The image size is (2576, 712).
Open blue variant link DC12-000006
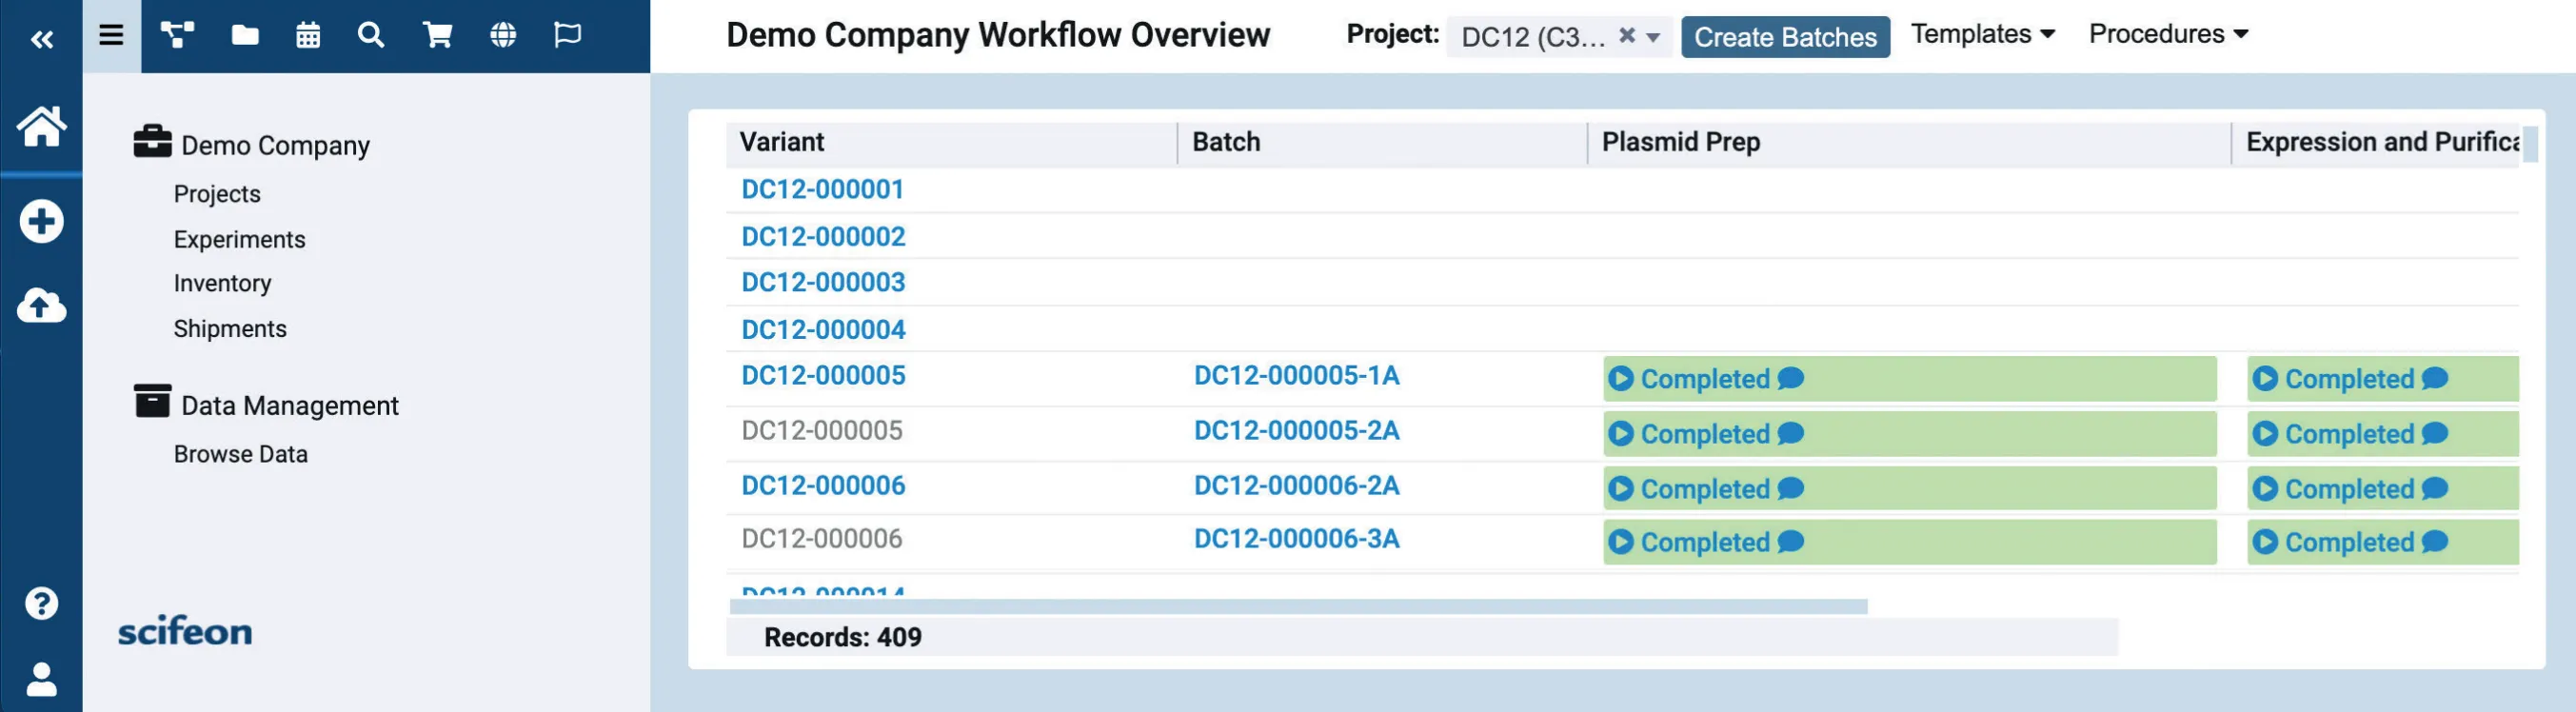[x=823, y=485]
